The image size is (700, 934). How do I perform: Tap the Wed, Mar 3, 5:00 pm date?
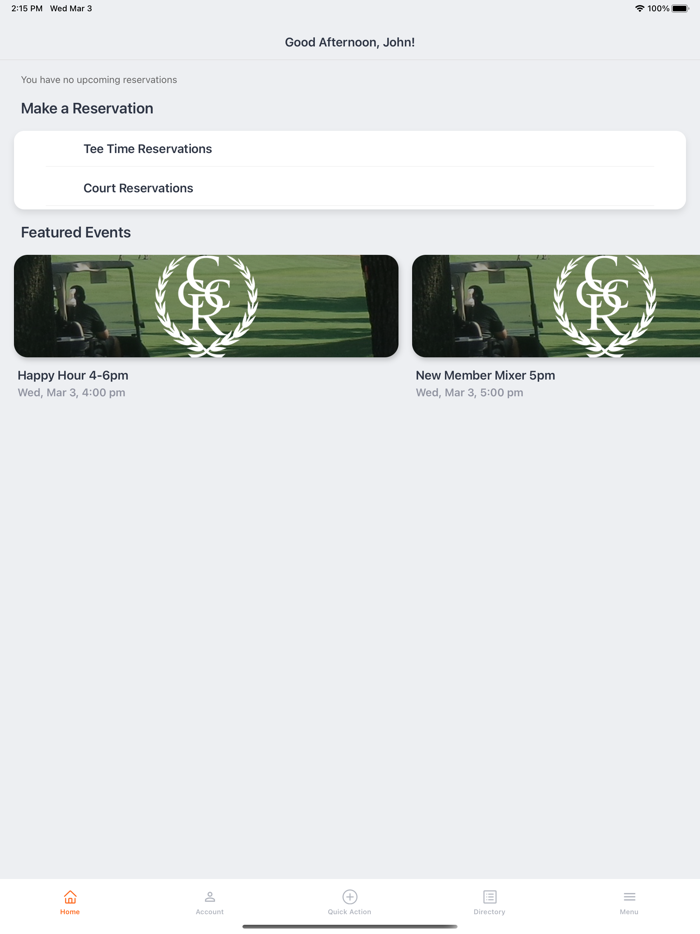point(469,393)
